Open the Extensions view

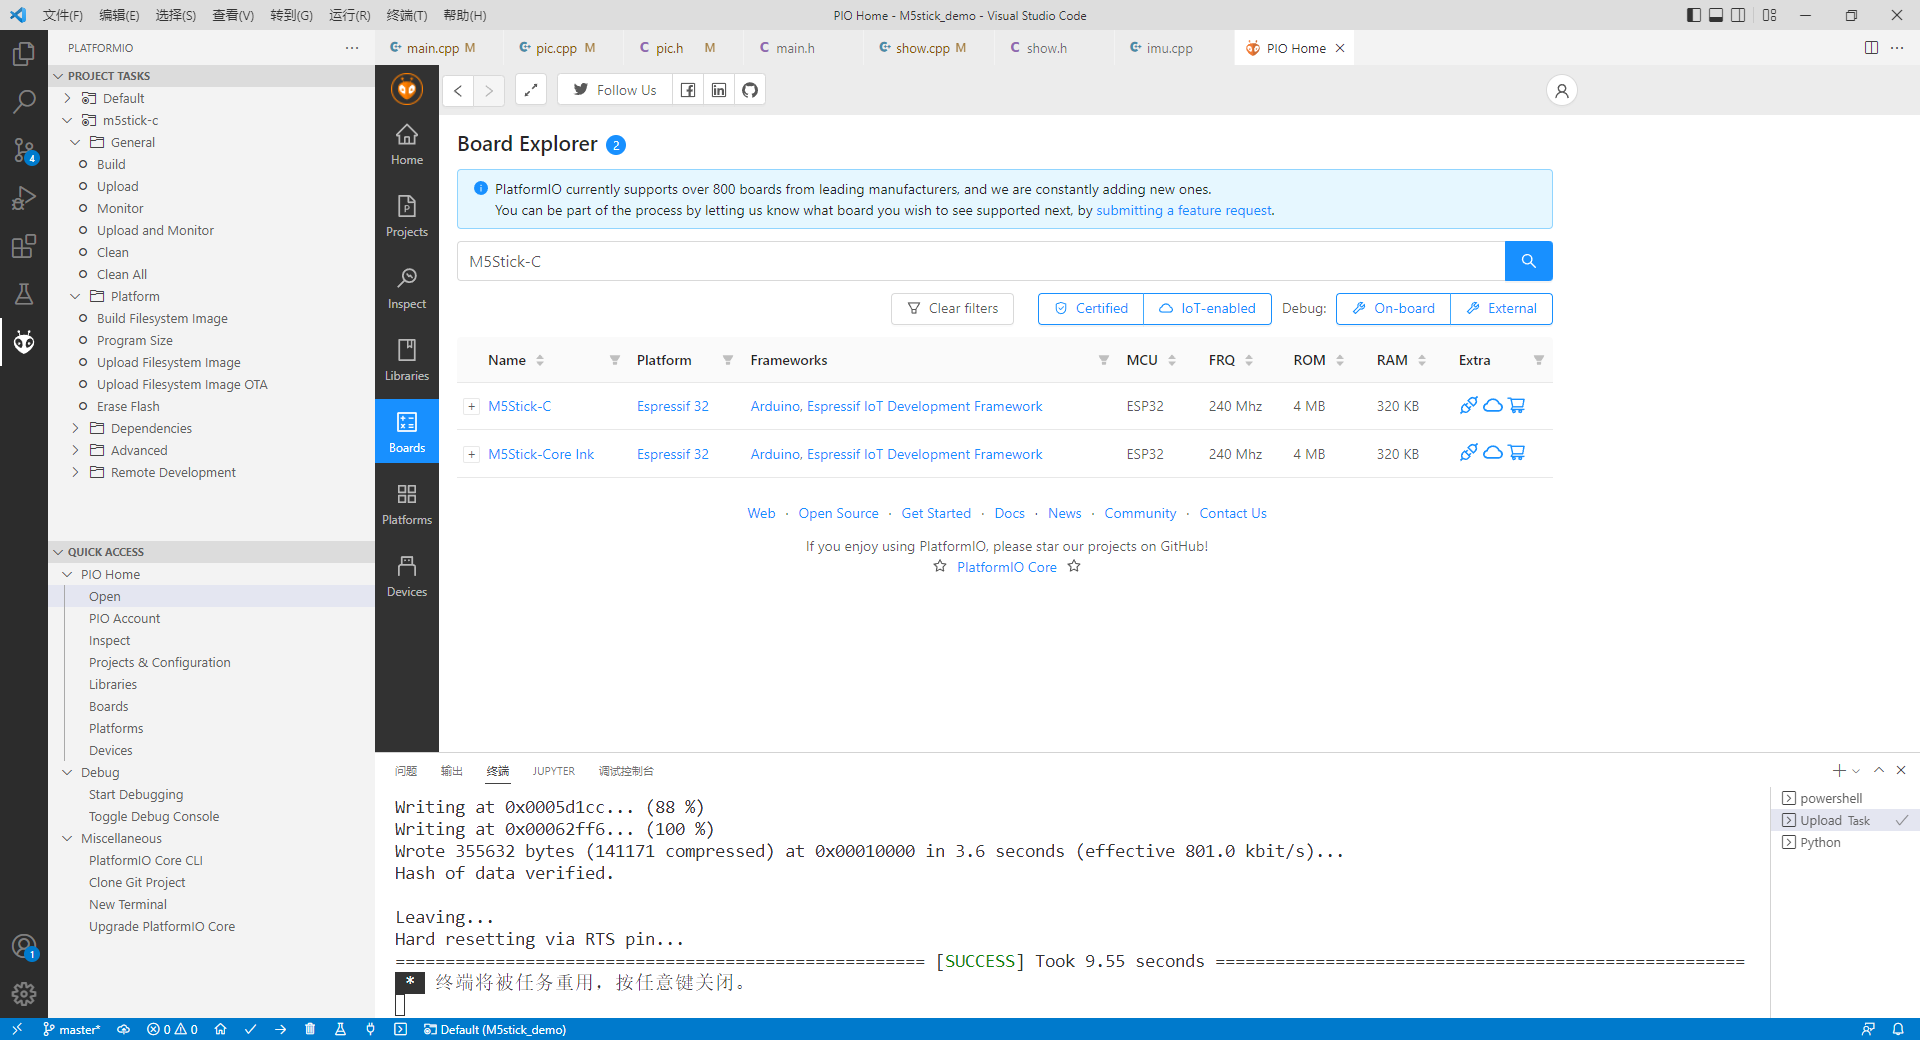coord(24,246)
